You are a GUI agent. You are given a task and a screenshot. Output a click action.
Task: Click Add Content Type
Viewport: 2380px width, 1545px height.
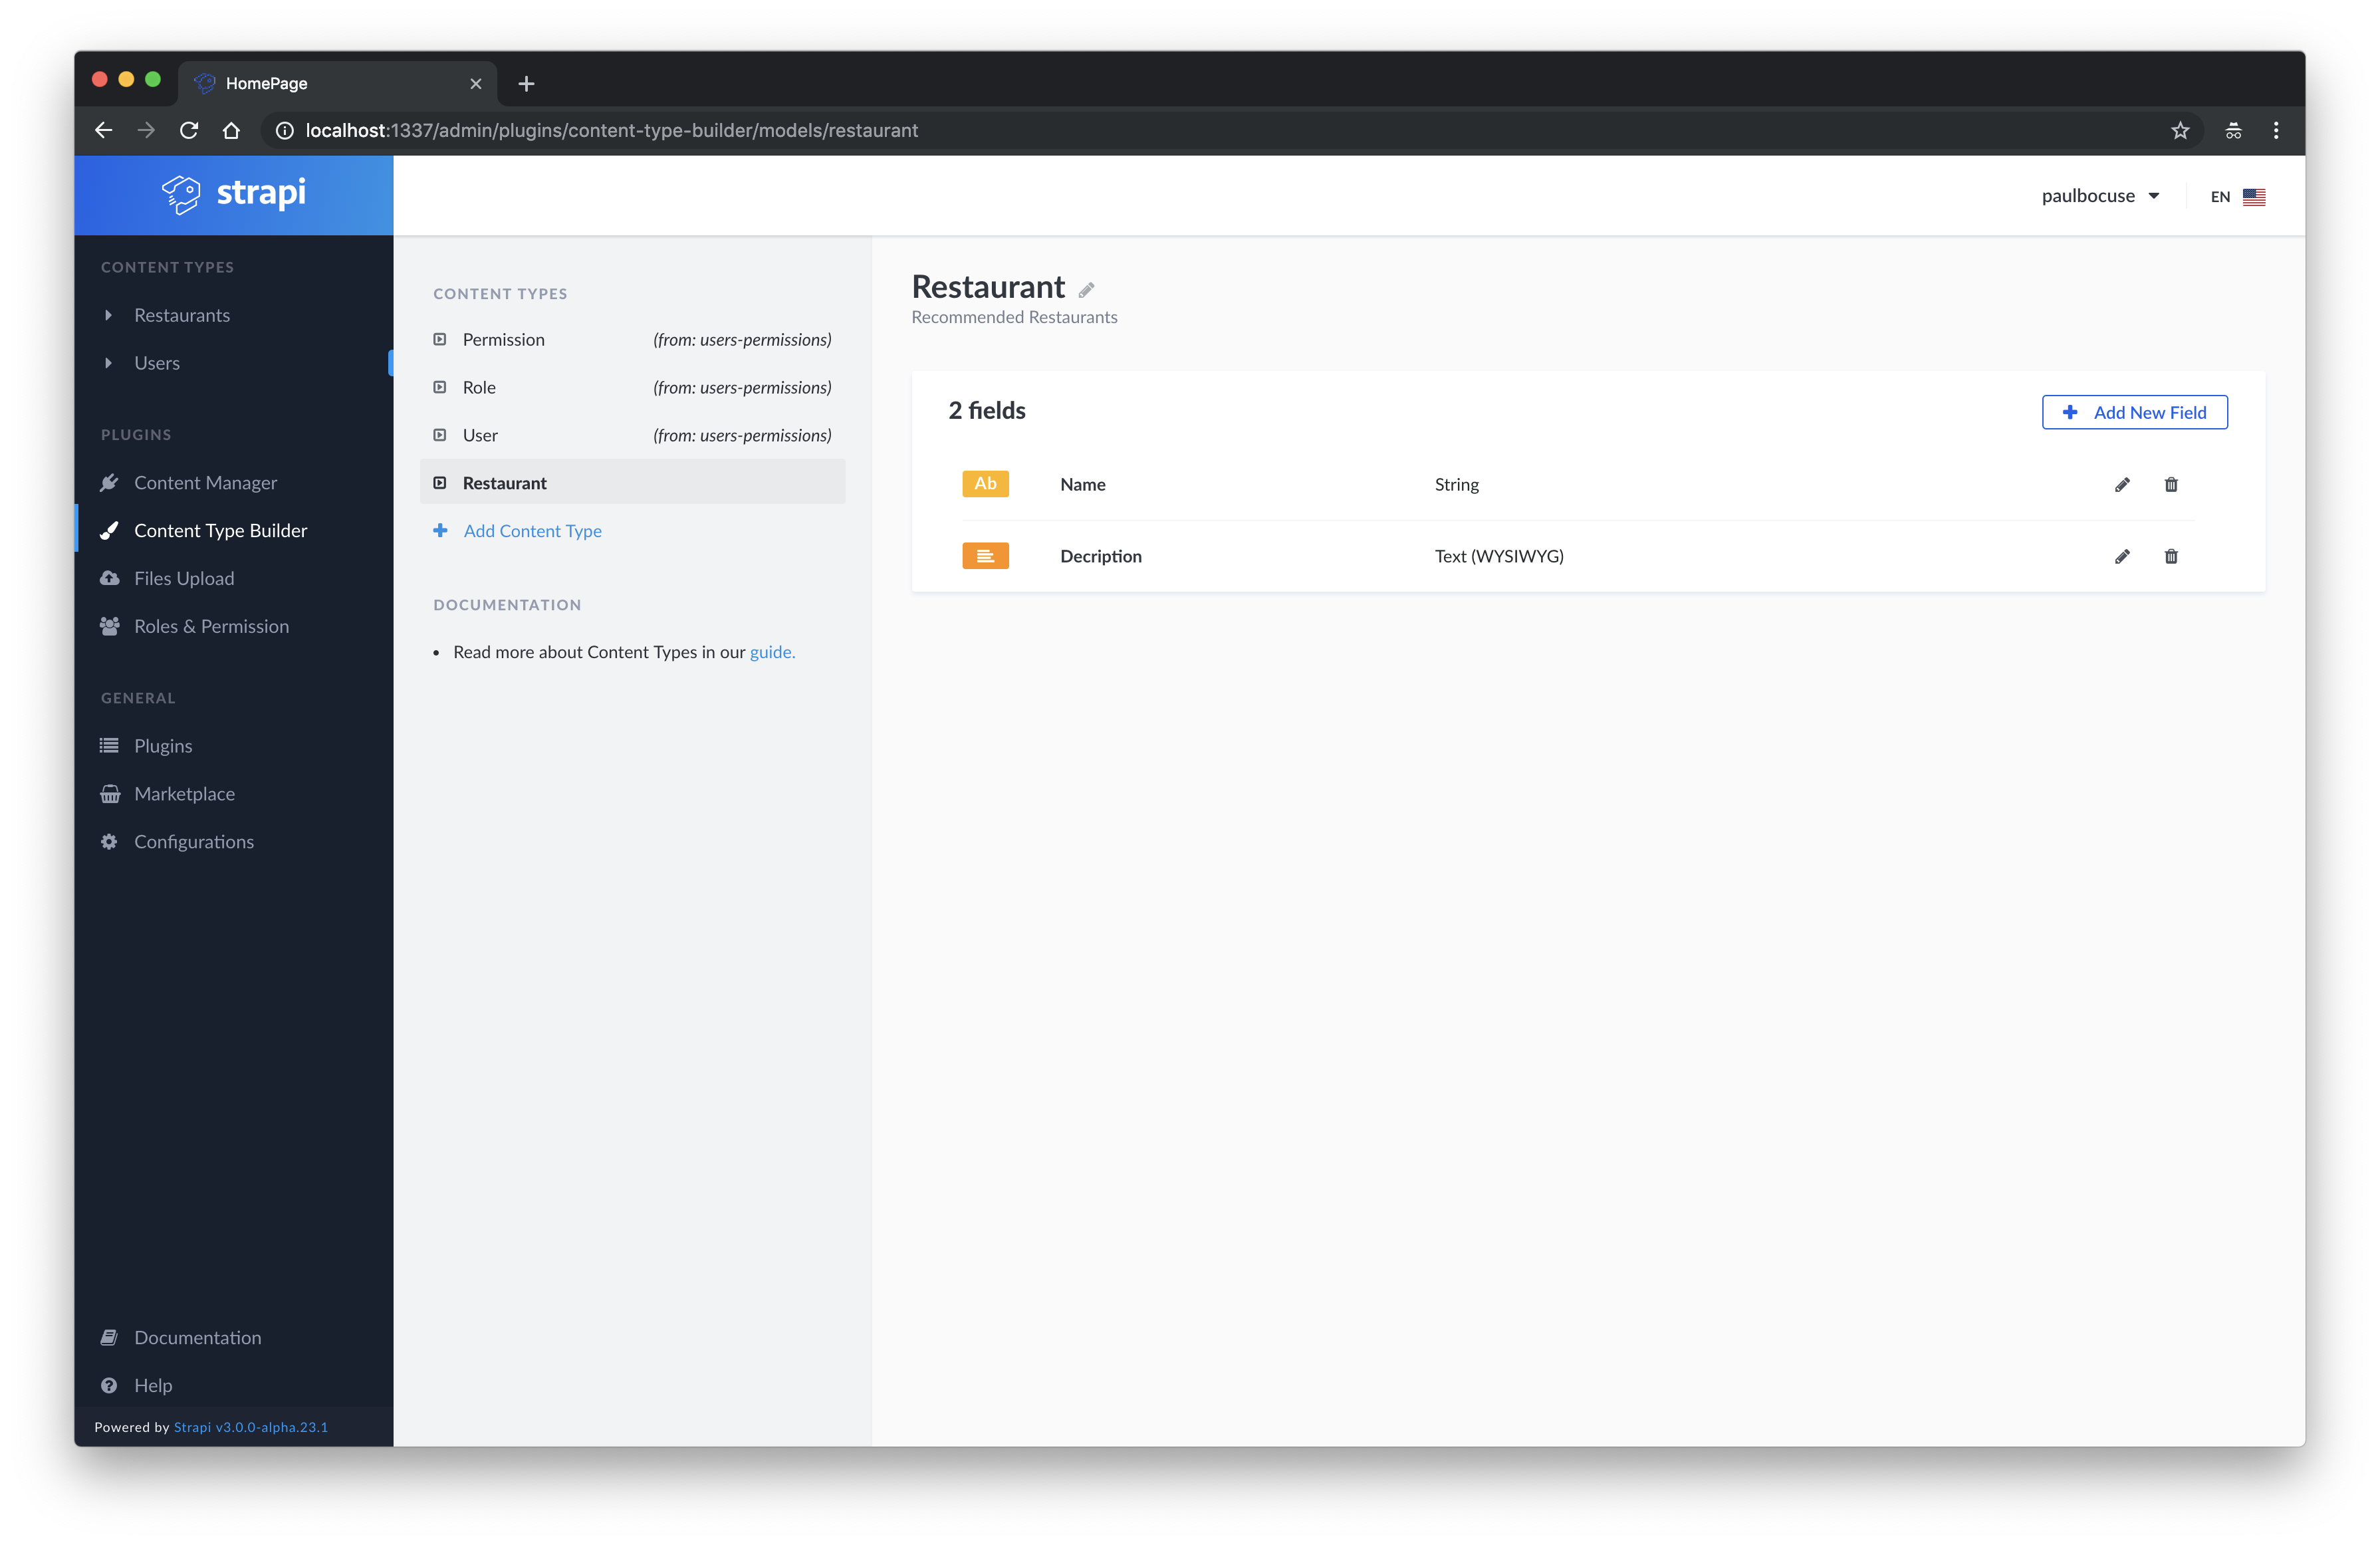[532, 530]
